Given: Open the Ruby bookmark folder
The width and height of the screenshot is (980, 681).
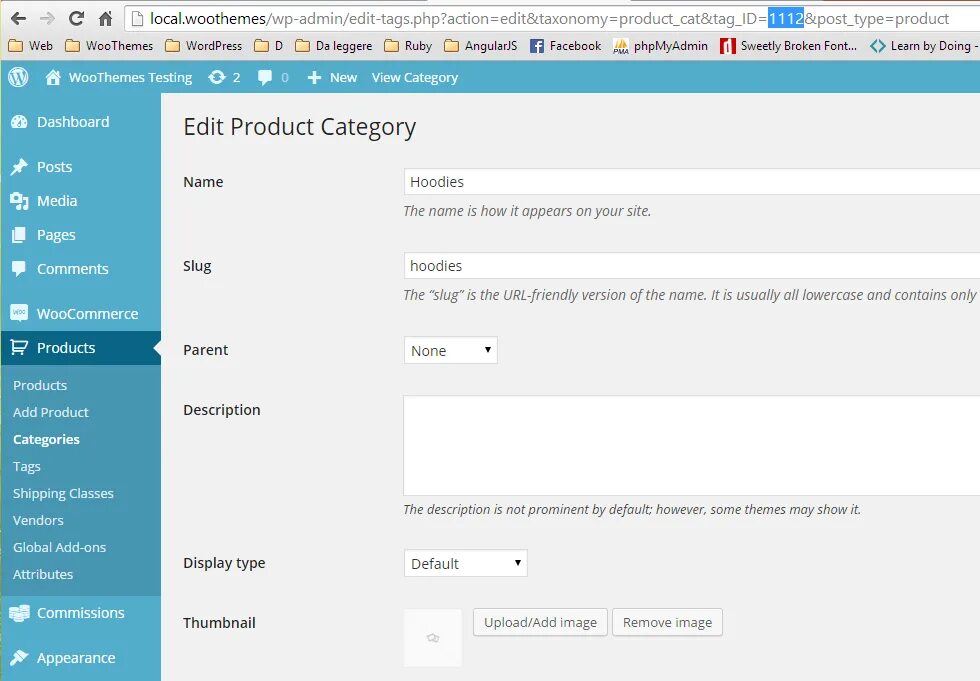Looking at the screenshot, I should pos(408,46).
